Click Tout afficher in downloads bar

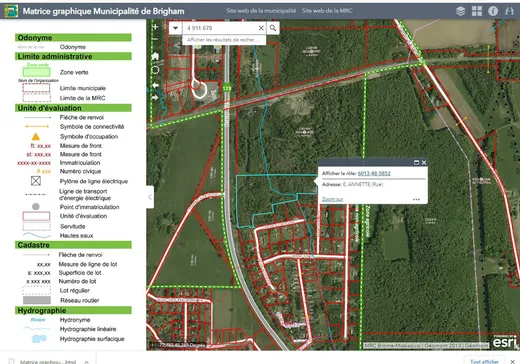[x=484, y=361]
